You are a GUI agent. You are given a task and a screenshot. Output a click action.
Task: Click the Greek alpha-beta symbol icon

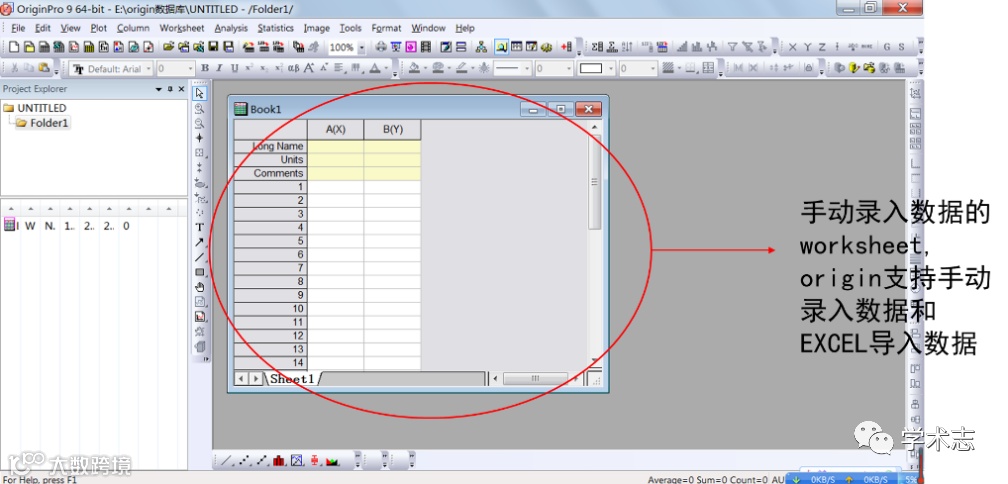293,68
